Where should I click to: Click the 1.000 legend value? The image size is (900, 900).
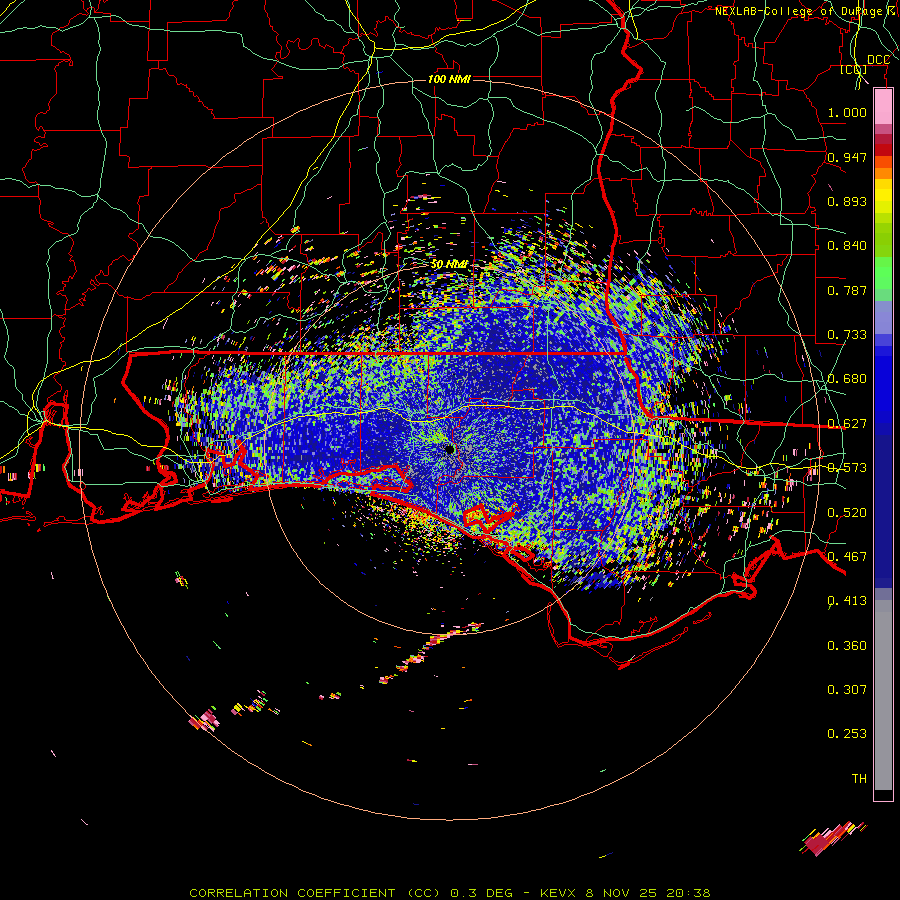click(847, 112)
